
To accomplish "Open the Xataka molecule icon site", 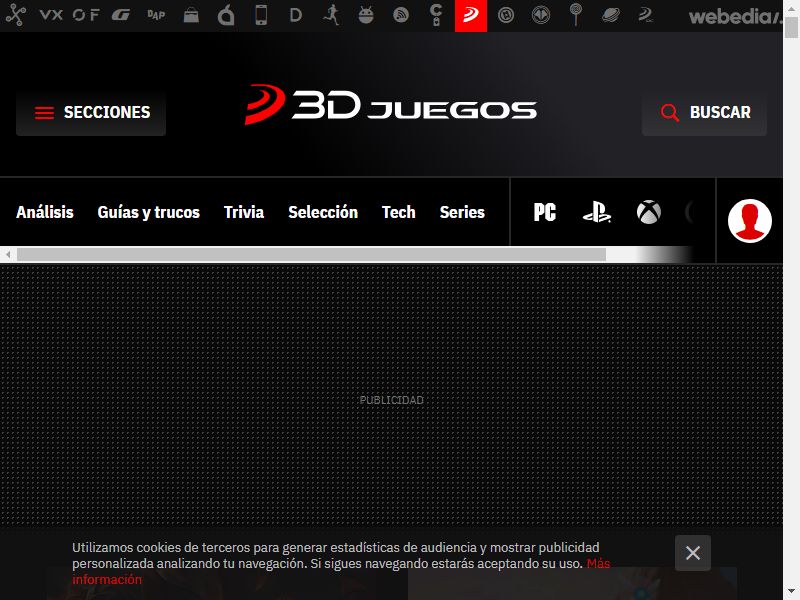I will tap(16, 15).
